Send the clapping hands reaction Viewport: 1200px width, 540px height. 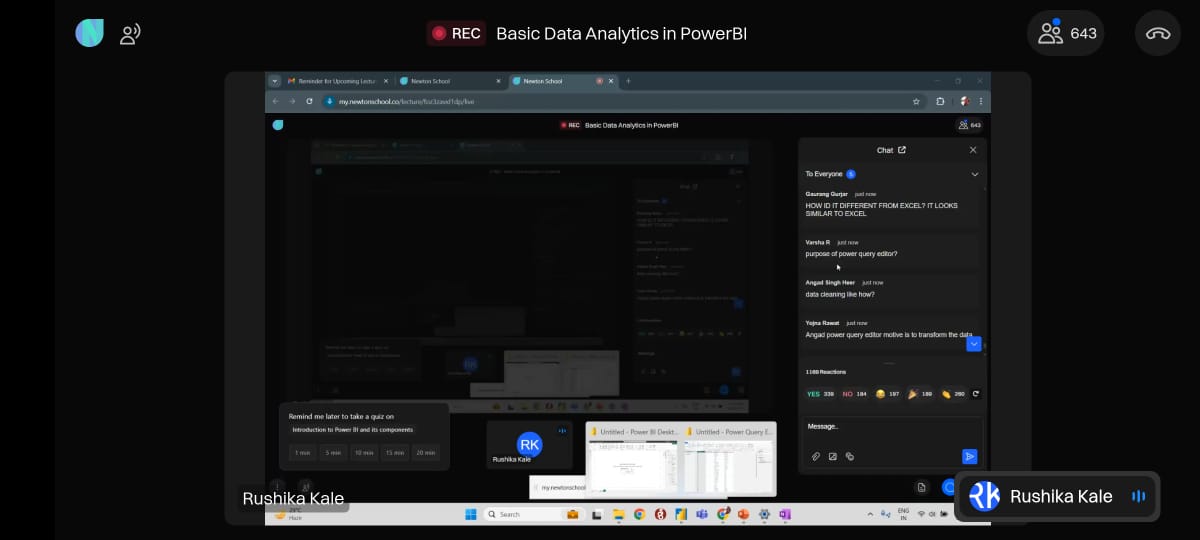[x=952, y=394]
